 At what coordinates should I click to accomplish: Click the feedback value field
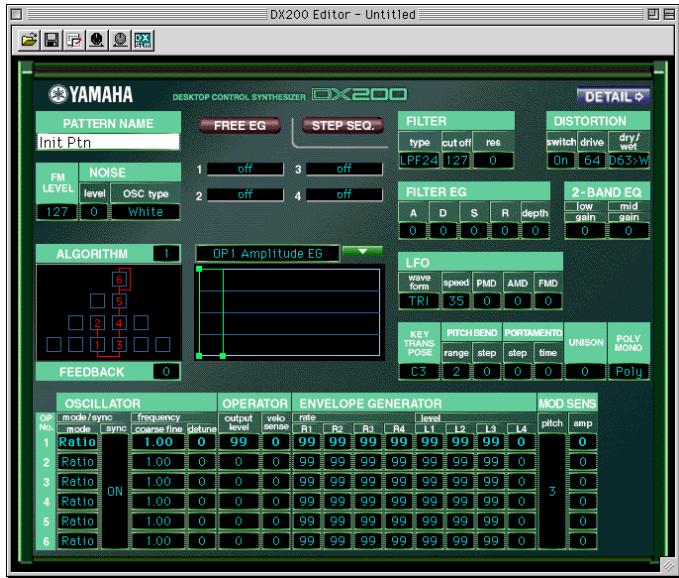click(x=166, y=371)
